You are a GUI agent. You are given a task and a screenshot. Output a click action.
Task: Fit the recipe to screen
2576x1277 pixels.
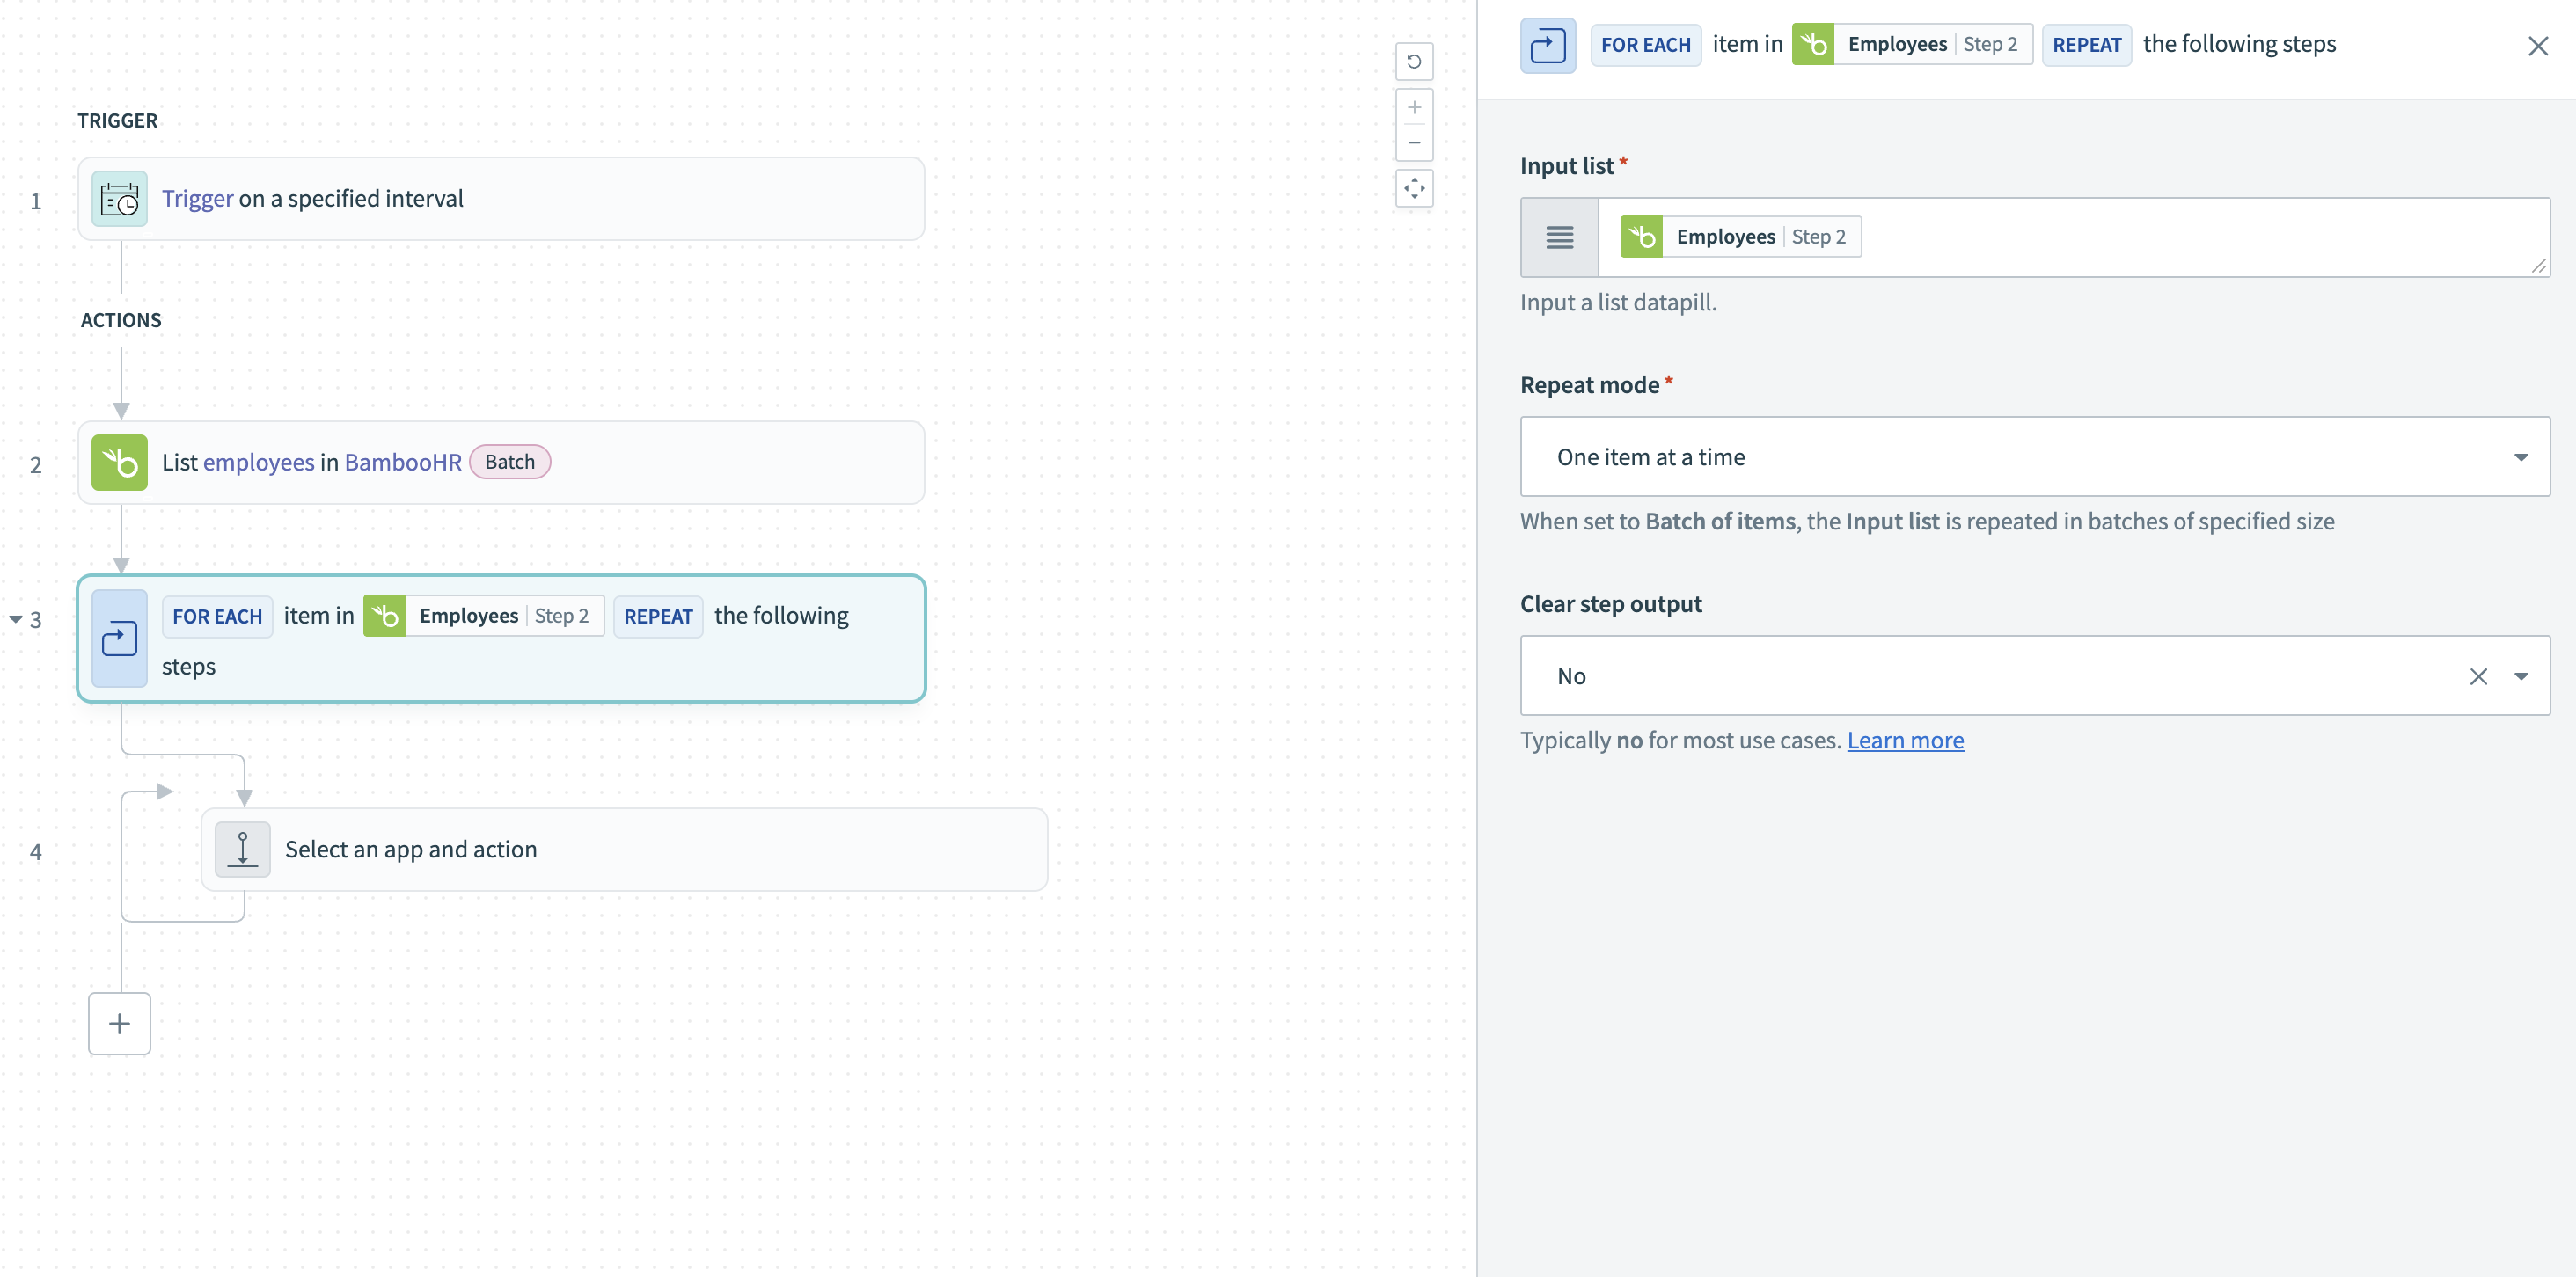[1414, 188]
